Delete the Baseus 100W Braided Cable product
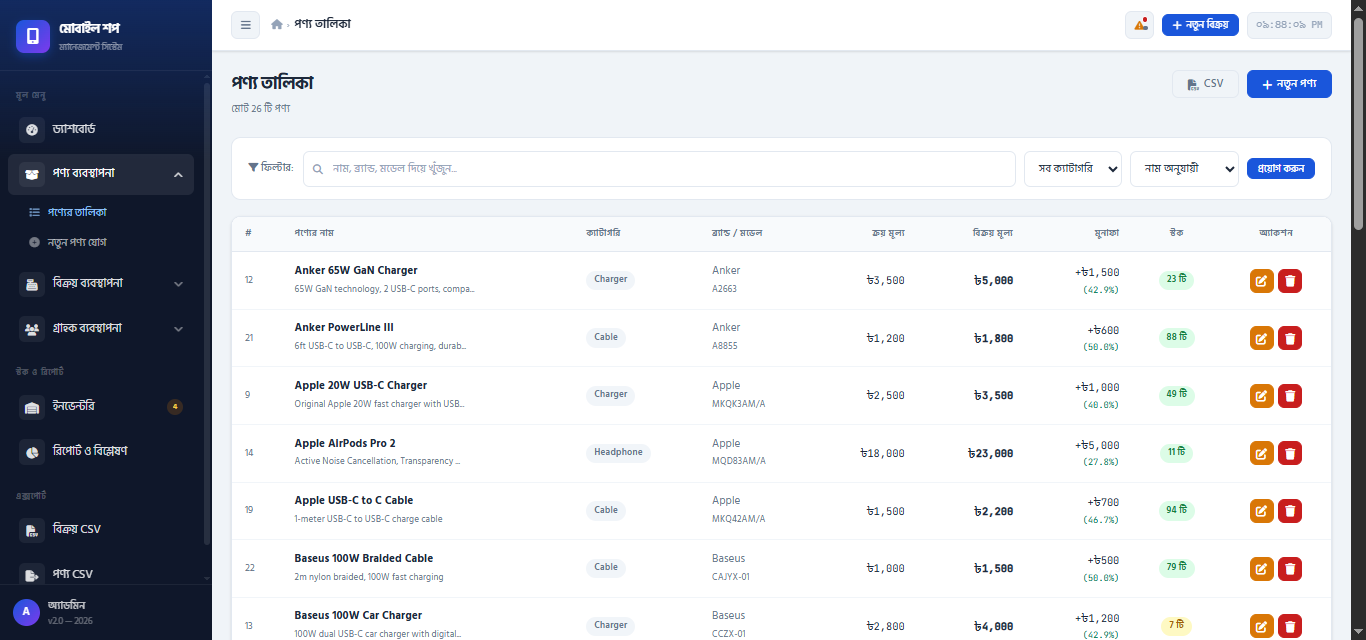 click(1290, 568)
